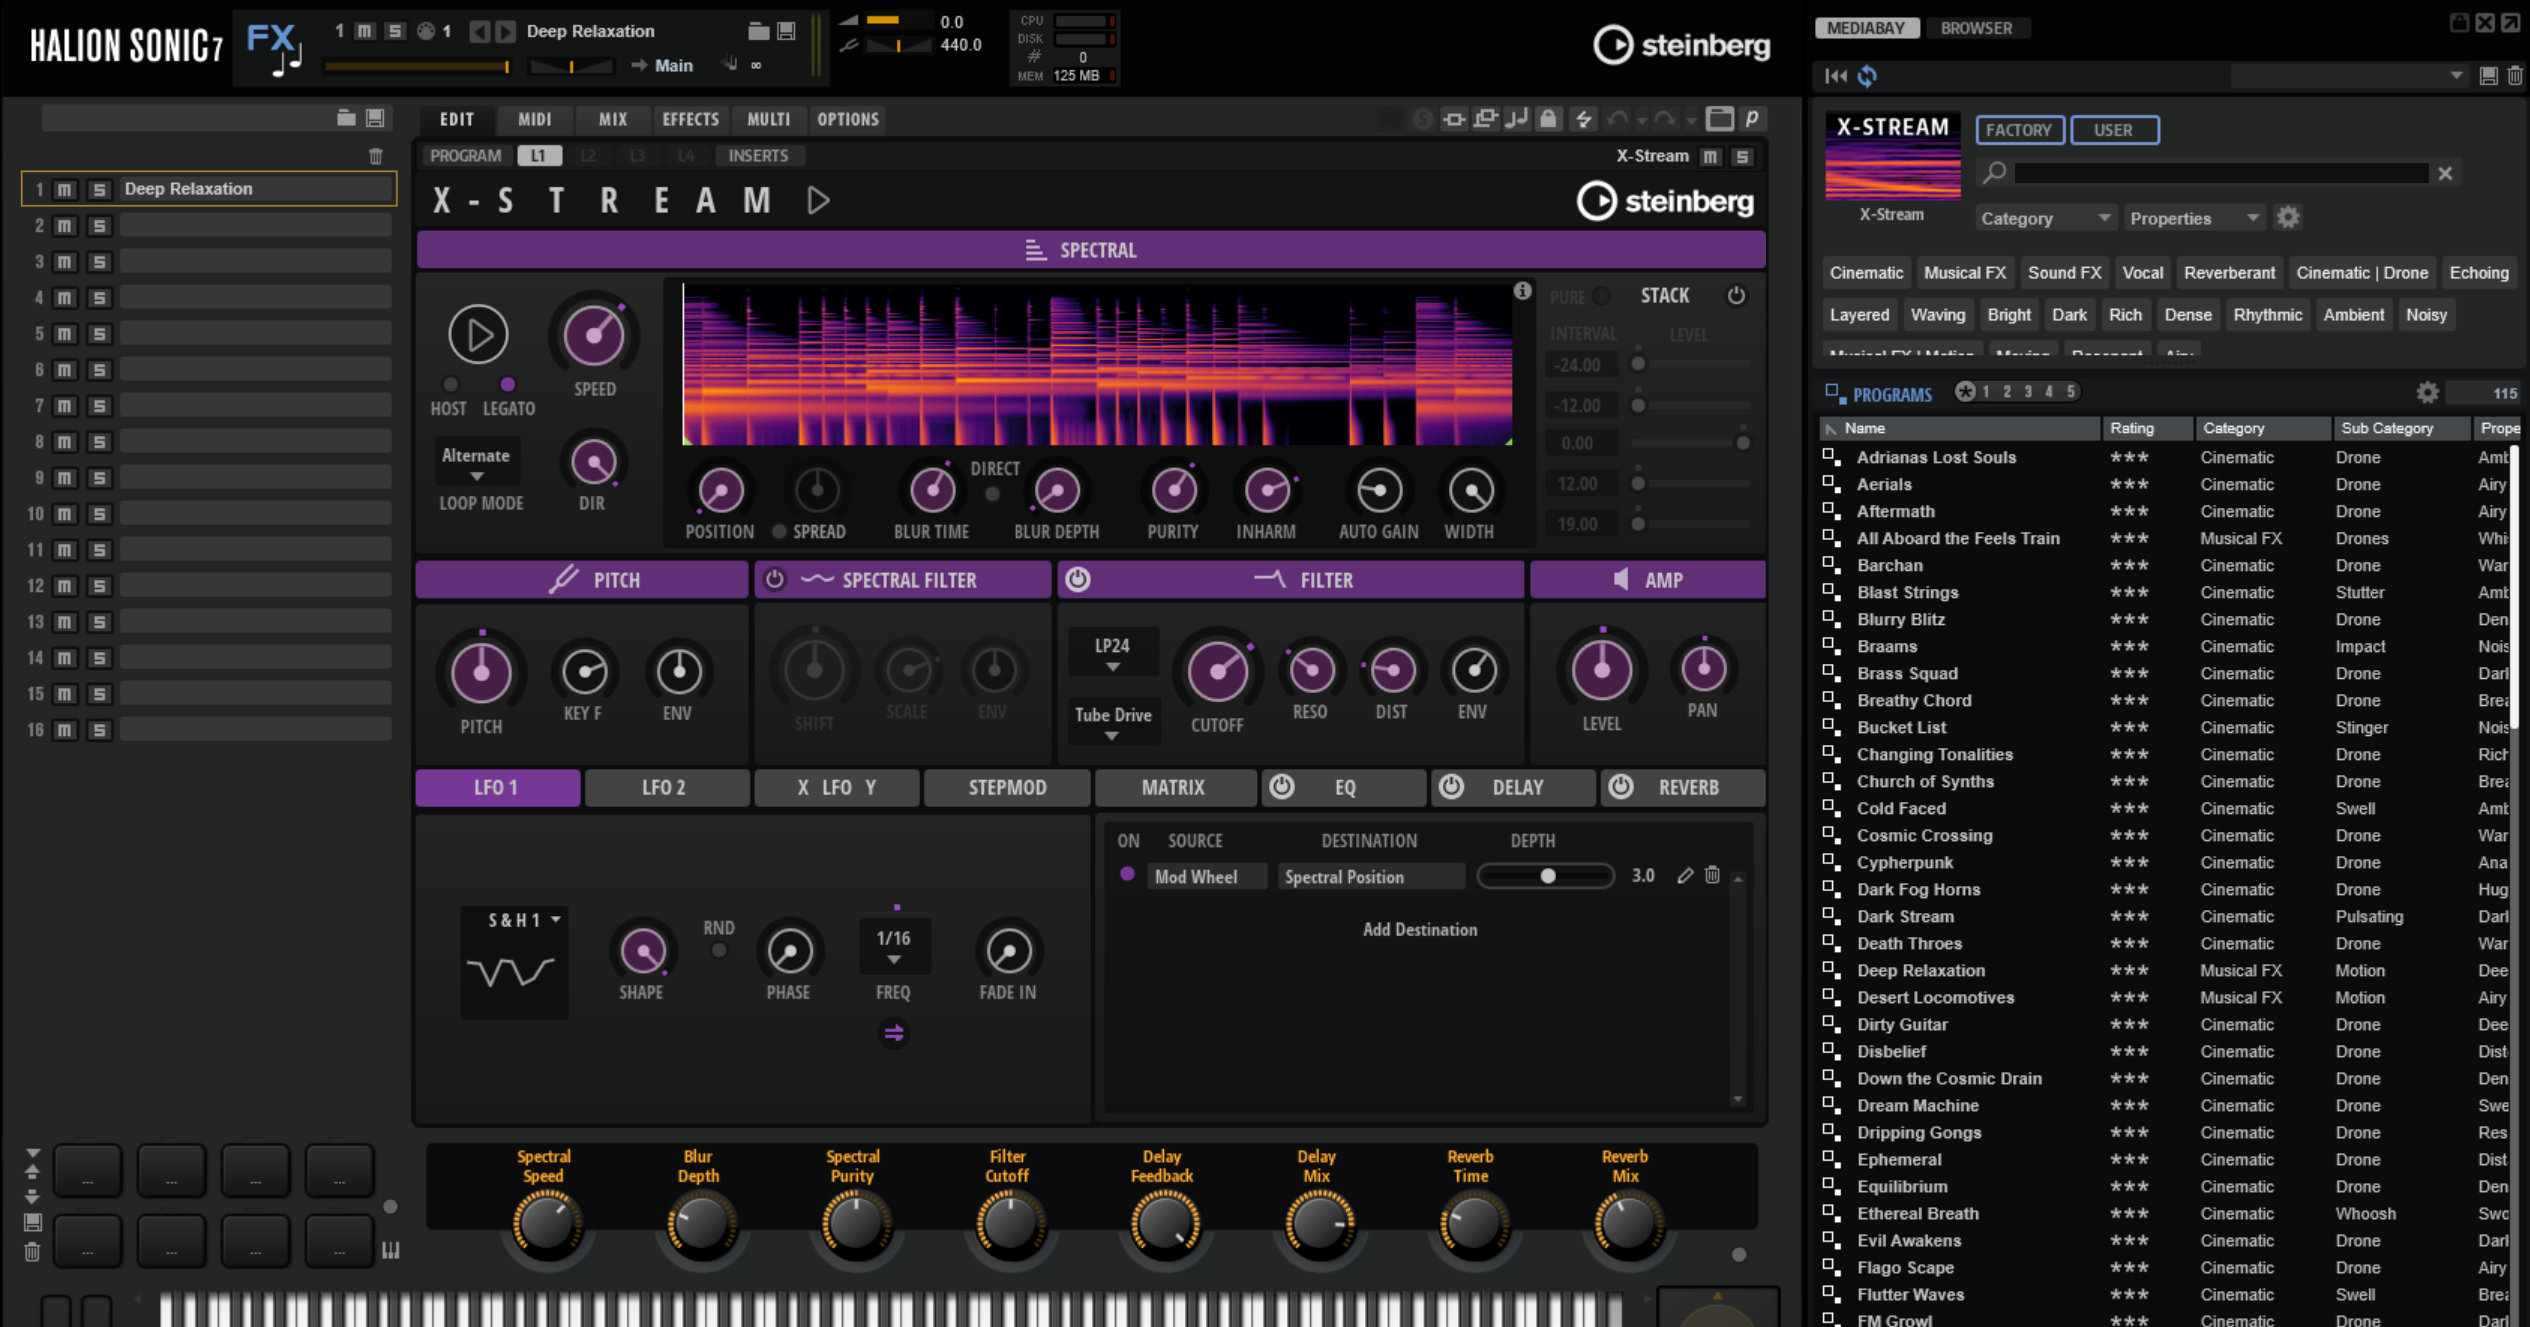
Task: Switch to the MIDI tab
Action: pos(535,119)
